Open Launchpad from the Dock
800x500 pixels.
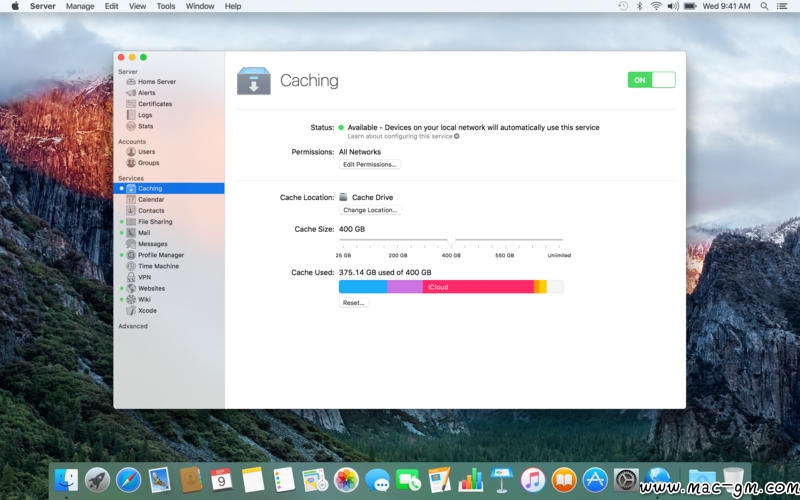(x=97, y=480)
